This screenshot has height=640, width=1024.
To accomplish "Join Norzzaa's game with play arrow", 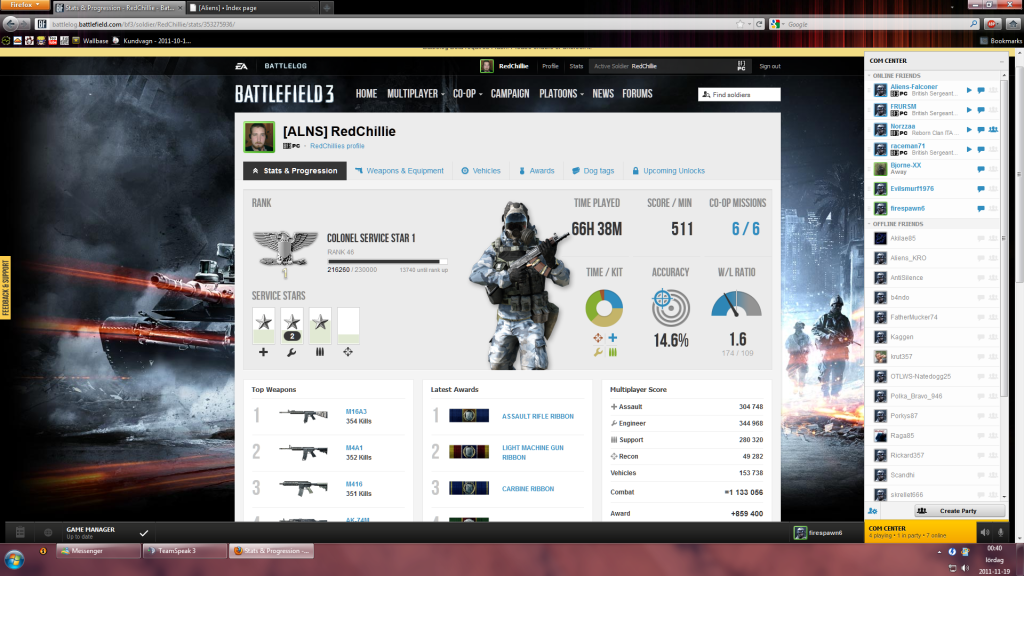I will coord(969,129).
